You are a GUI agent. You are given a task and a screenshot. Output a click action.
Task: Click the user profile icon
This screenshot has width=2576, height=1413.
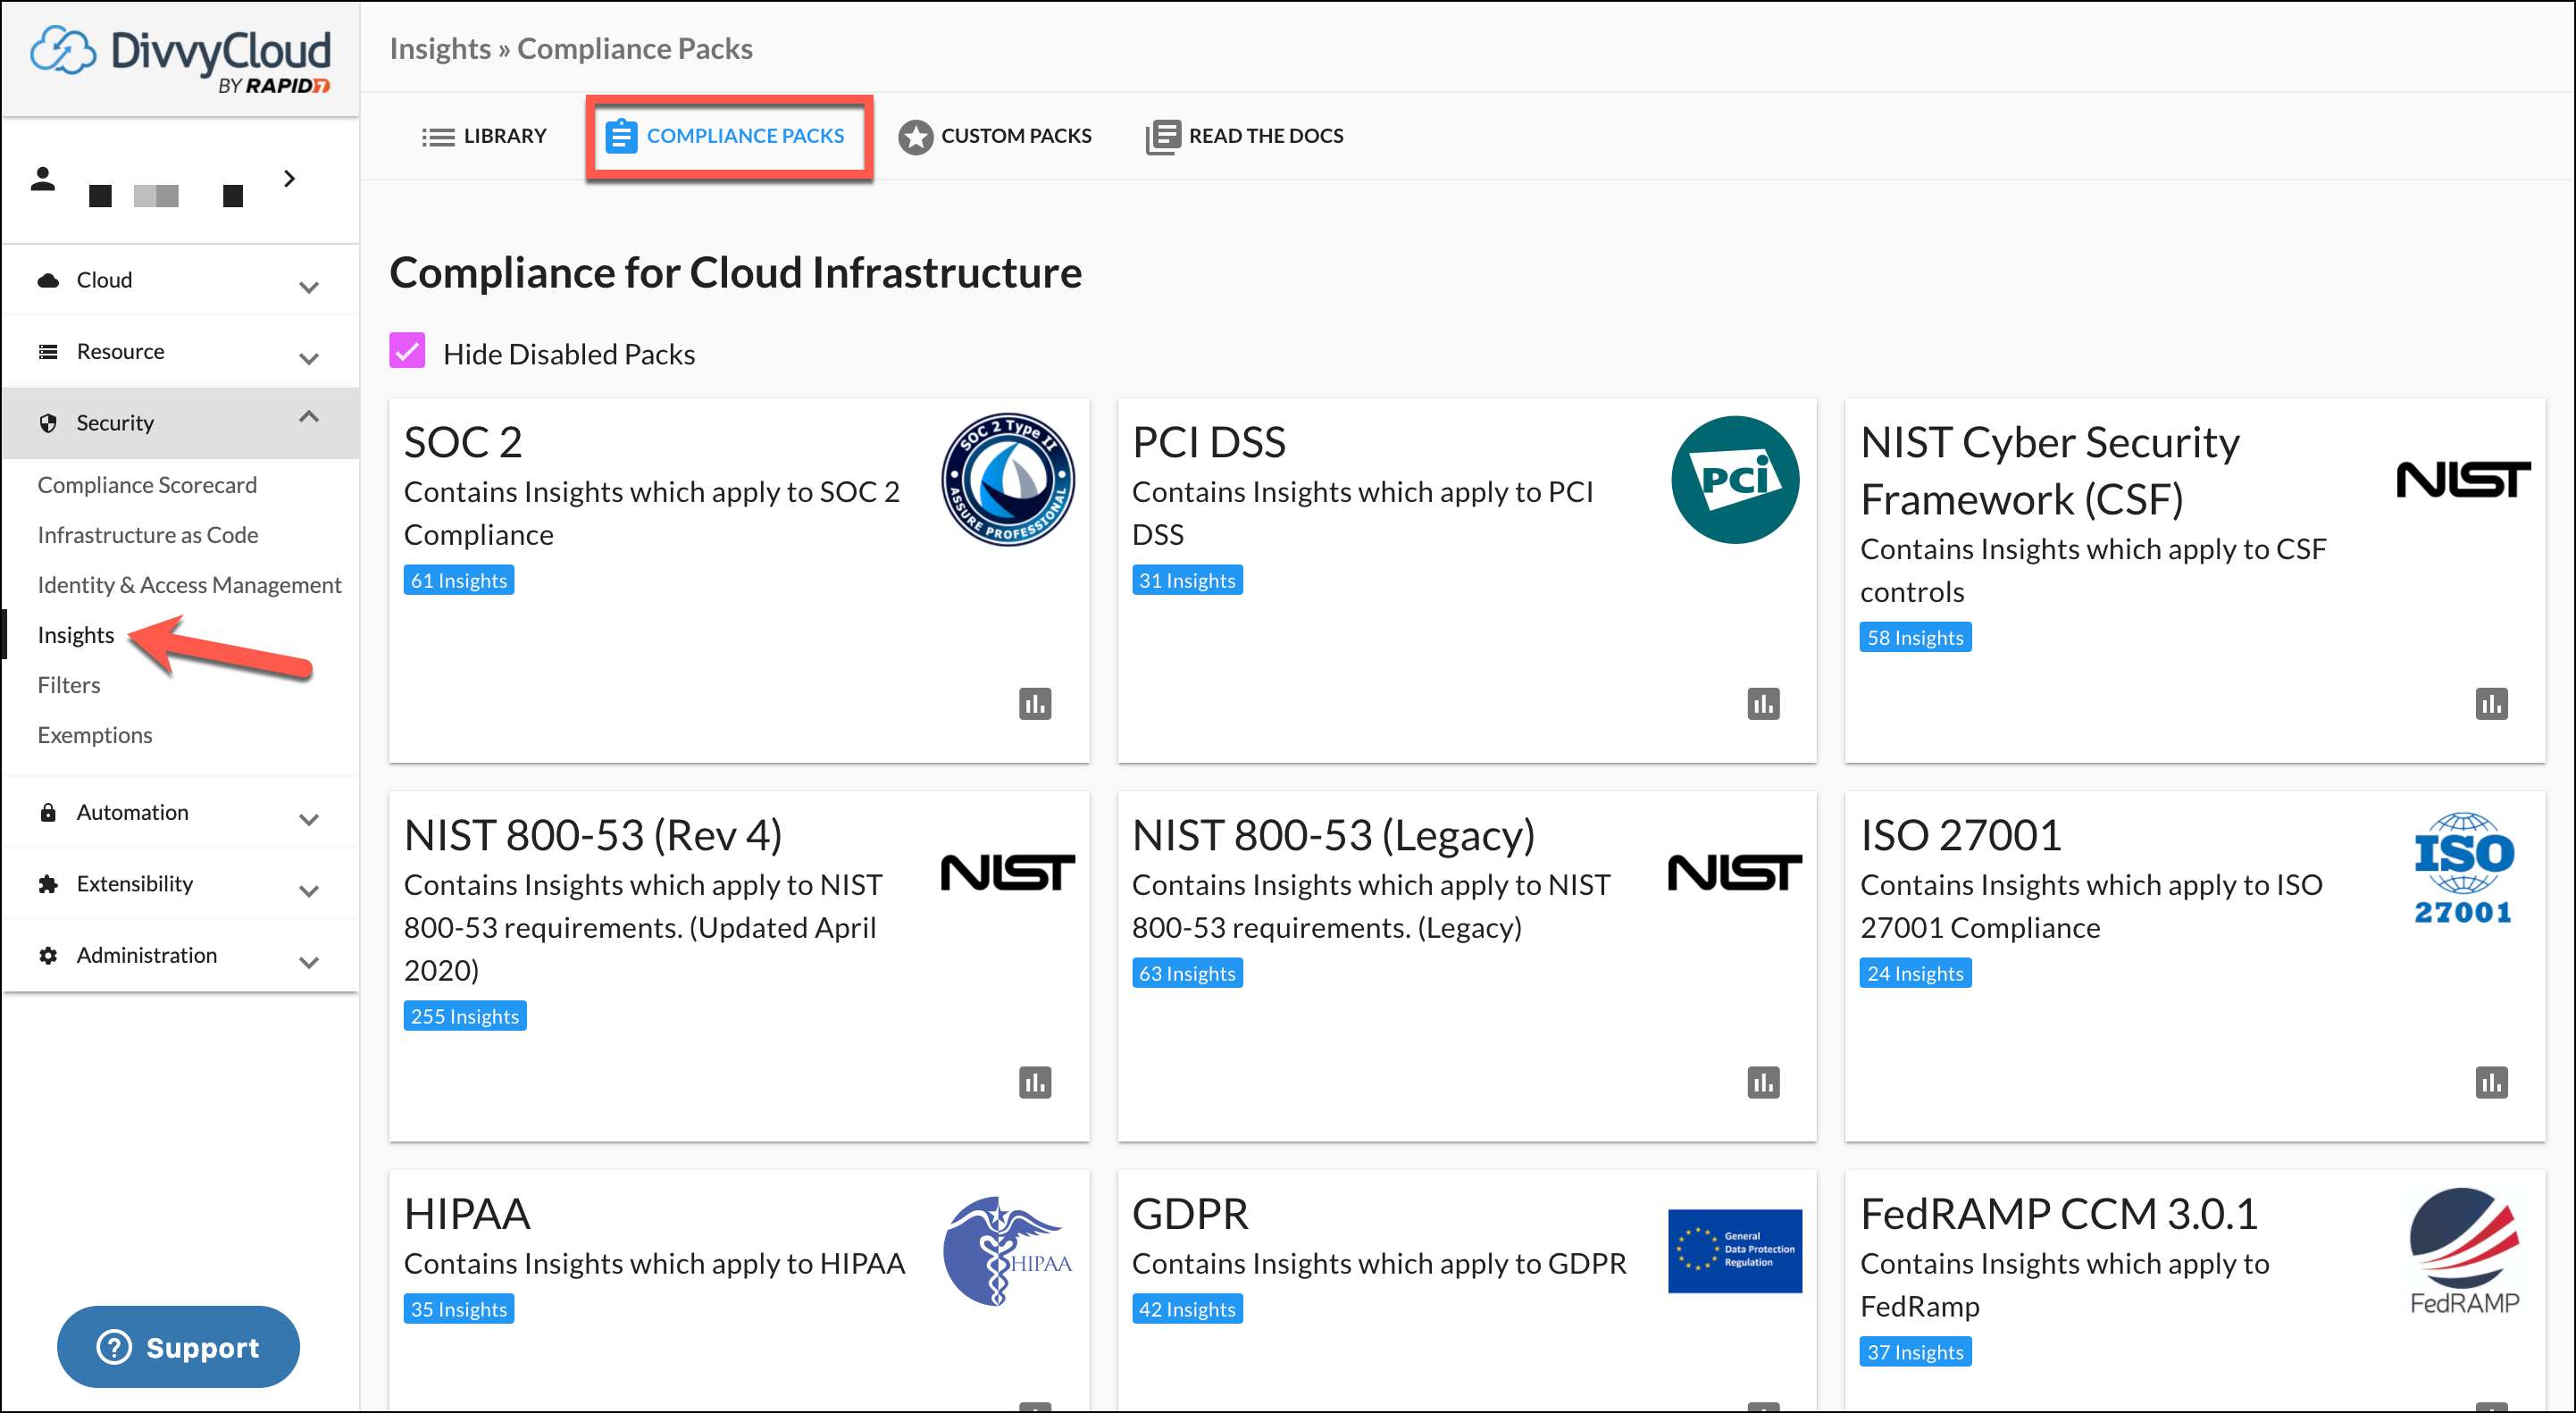(x=42, y=179)
